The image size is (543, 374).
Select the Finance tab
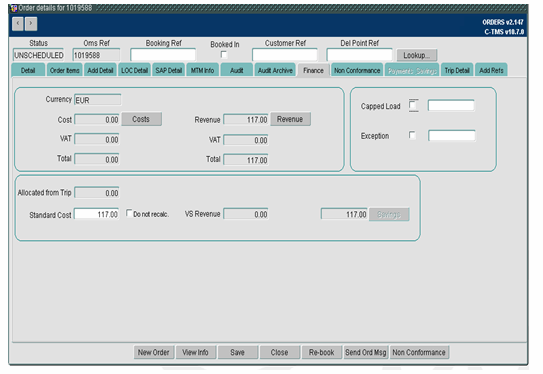coord(313,70)
